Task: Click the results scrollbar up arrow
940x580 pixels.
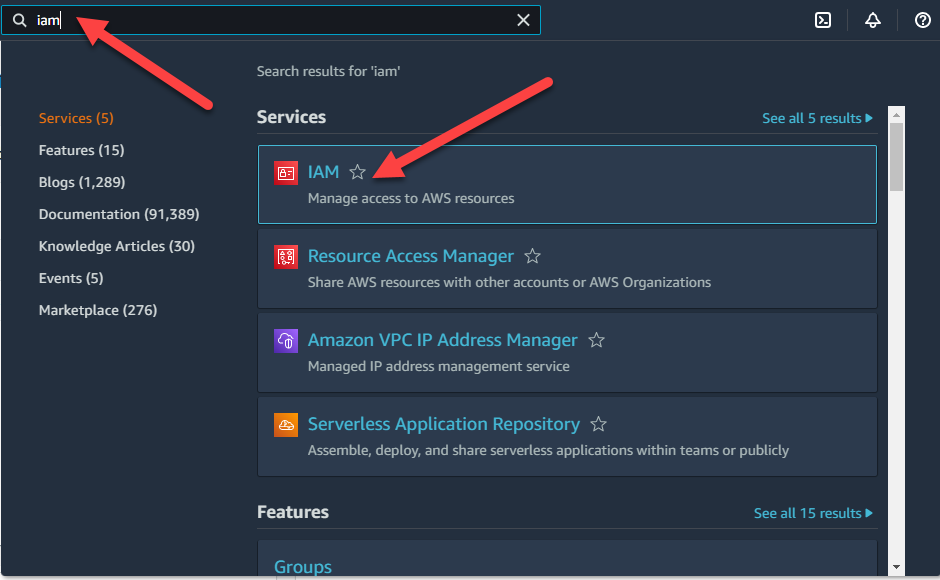Action: (x=896, y=115)
